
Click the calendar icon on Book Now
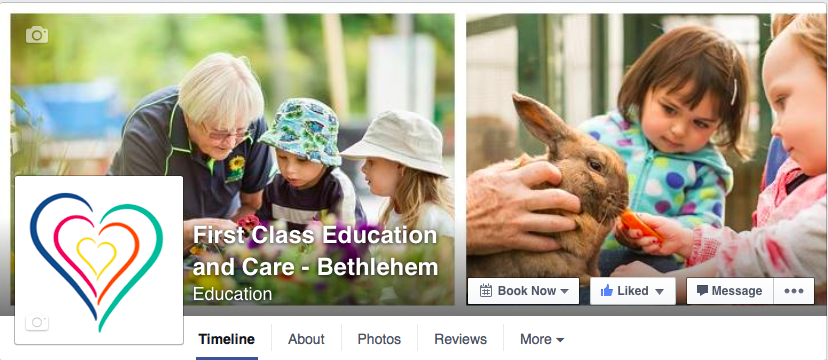(x=486, y=291)
